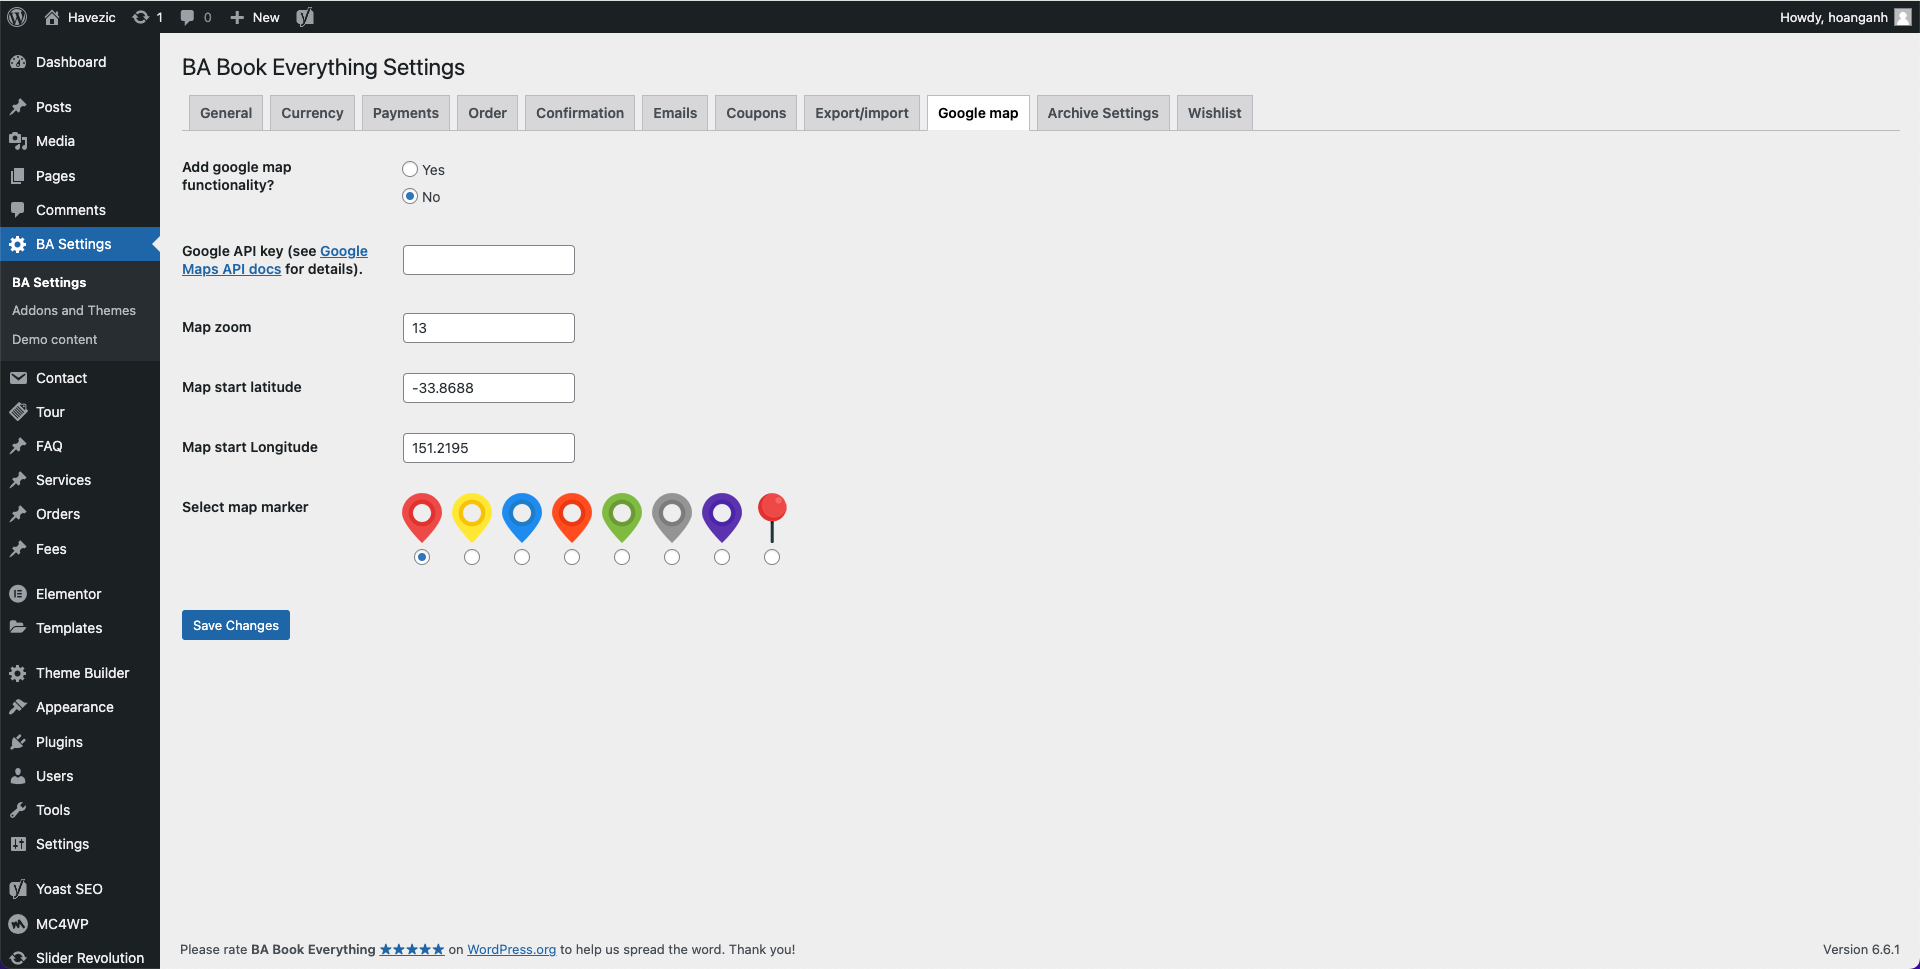This screenshot has width=1920, height=969.
Task: Open the comments bubble in admin bar
Action: point(187,17)
